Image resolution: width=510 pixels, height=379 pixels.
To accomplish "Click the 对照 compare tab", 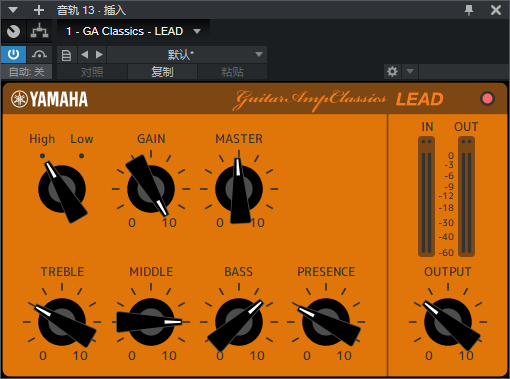I will click(92, 72).
